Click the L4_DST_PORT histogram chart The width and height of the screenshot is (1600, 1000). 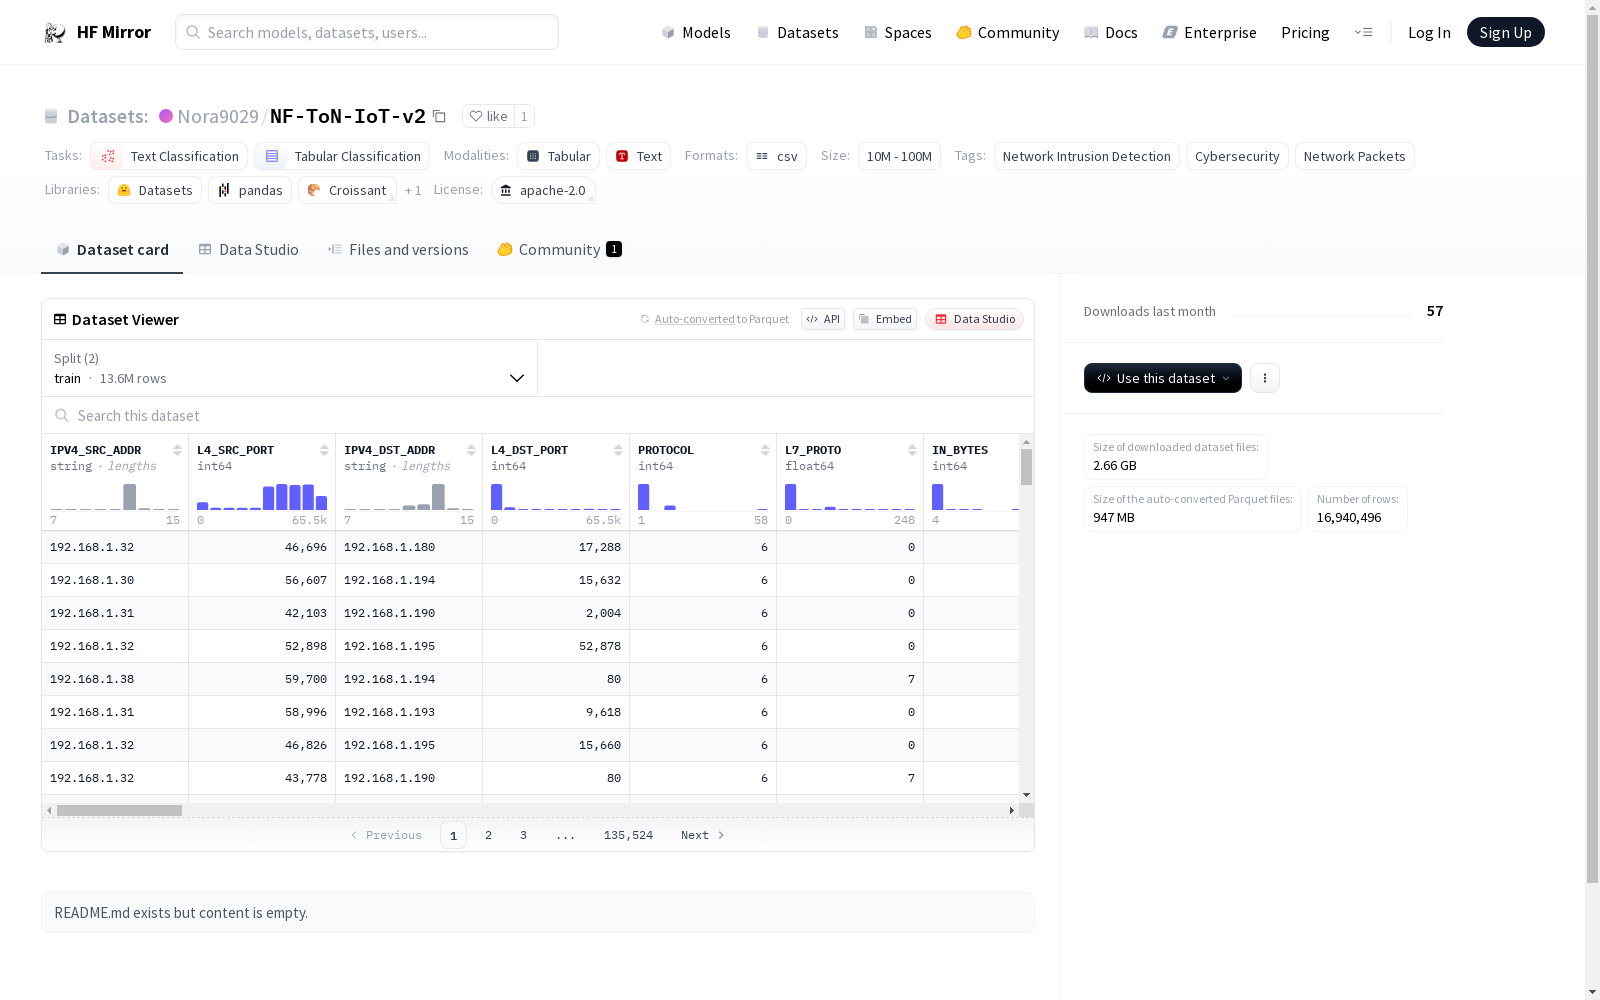[x=556, y=497]
